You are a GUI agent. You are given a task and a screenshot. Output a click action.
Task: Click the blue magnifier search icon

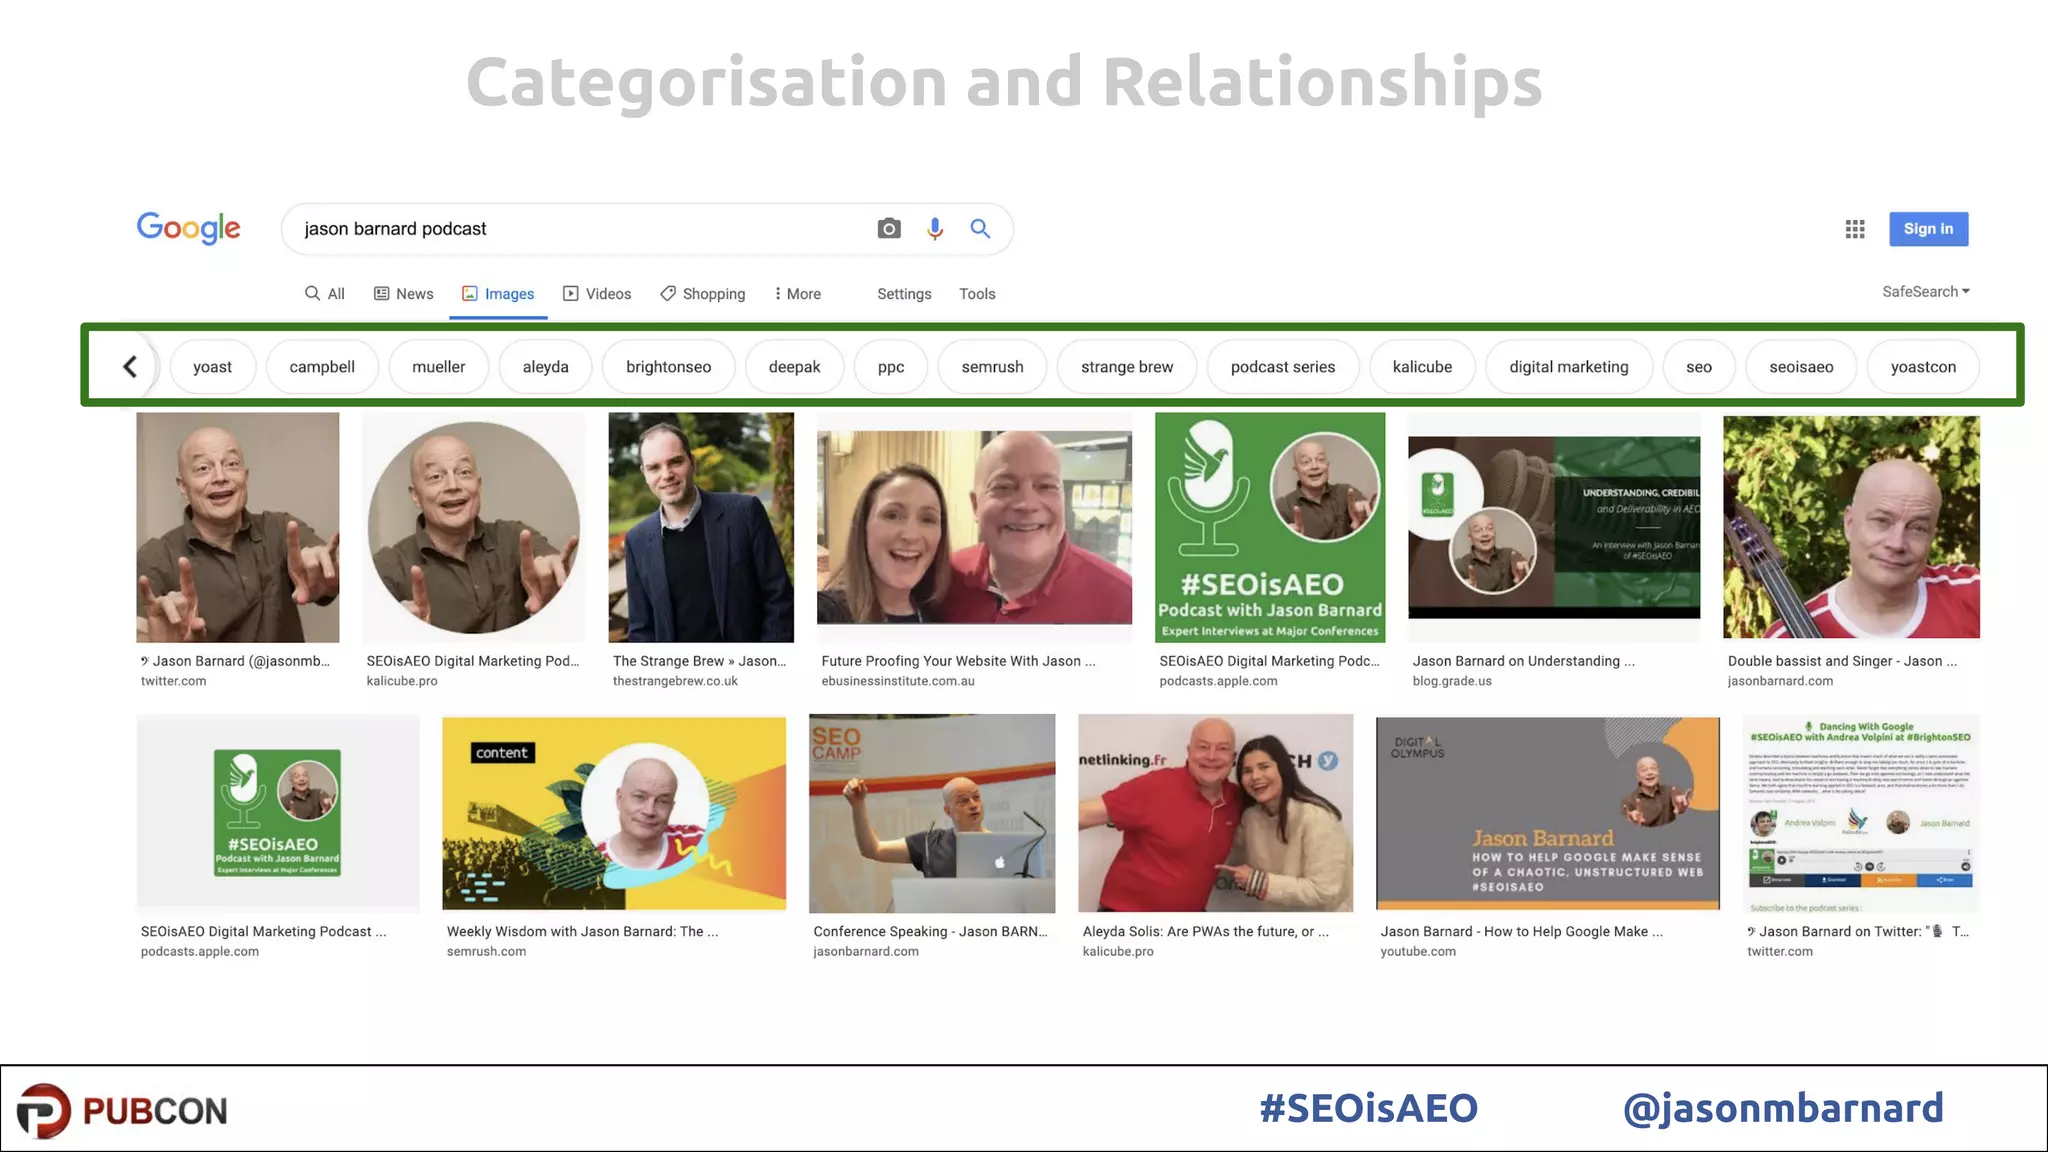point(980,229)
